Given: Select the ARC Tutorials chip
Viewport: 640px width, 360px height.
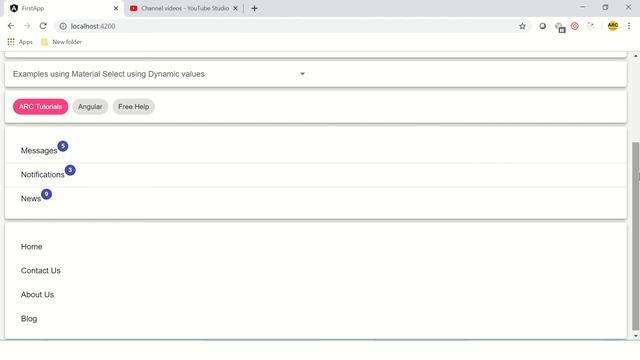Looking at the screenshot, I should tap(40, 107).
